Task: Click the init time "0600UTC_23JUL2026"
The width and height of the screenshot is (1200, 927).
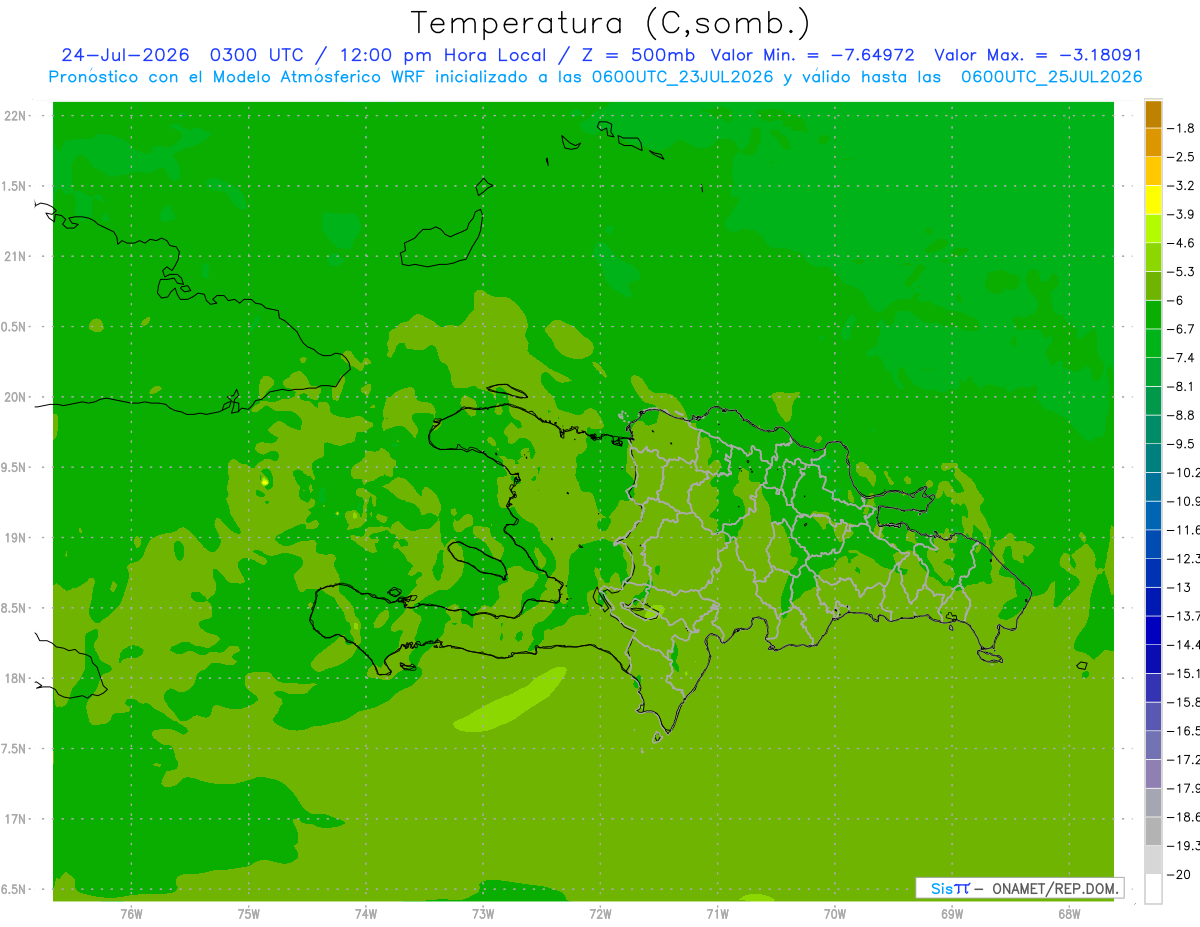Action: (683, 77)
